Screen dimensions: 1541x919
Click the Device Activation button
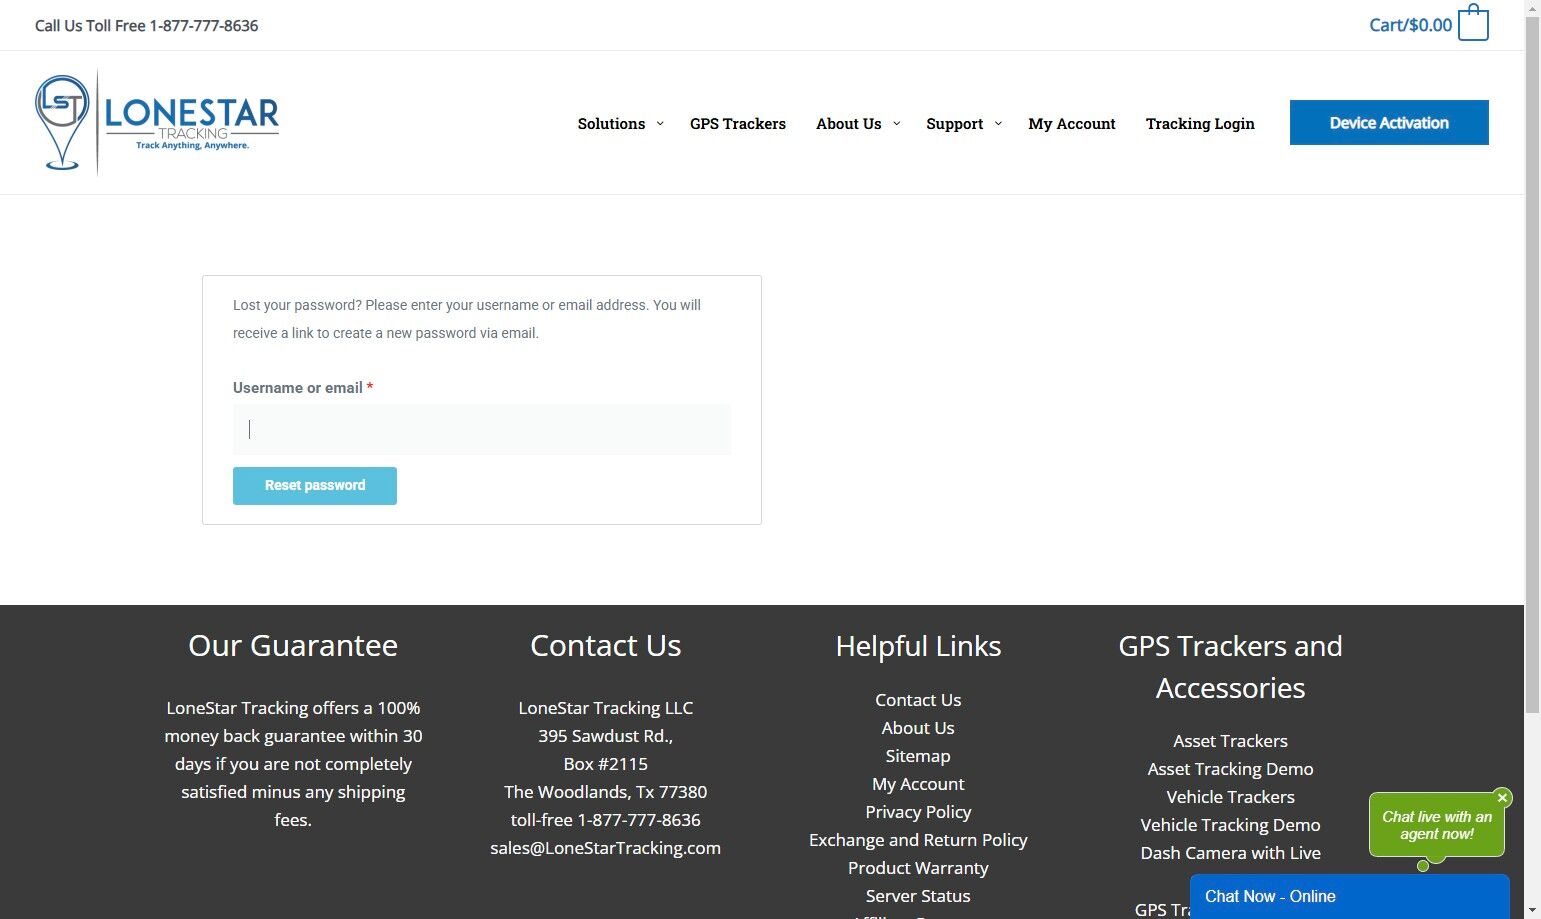click(1389, 123)
